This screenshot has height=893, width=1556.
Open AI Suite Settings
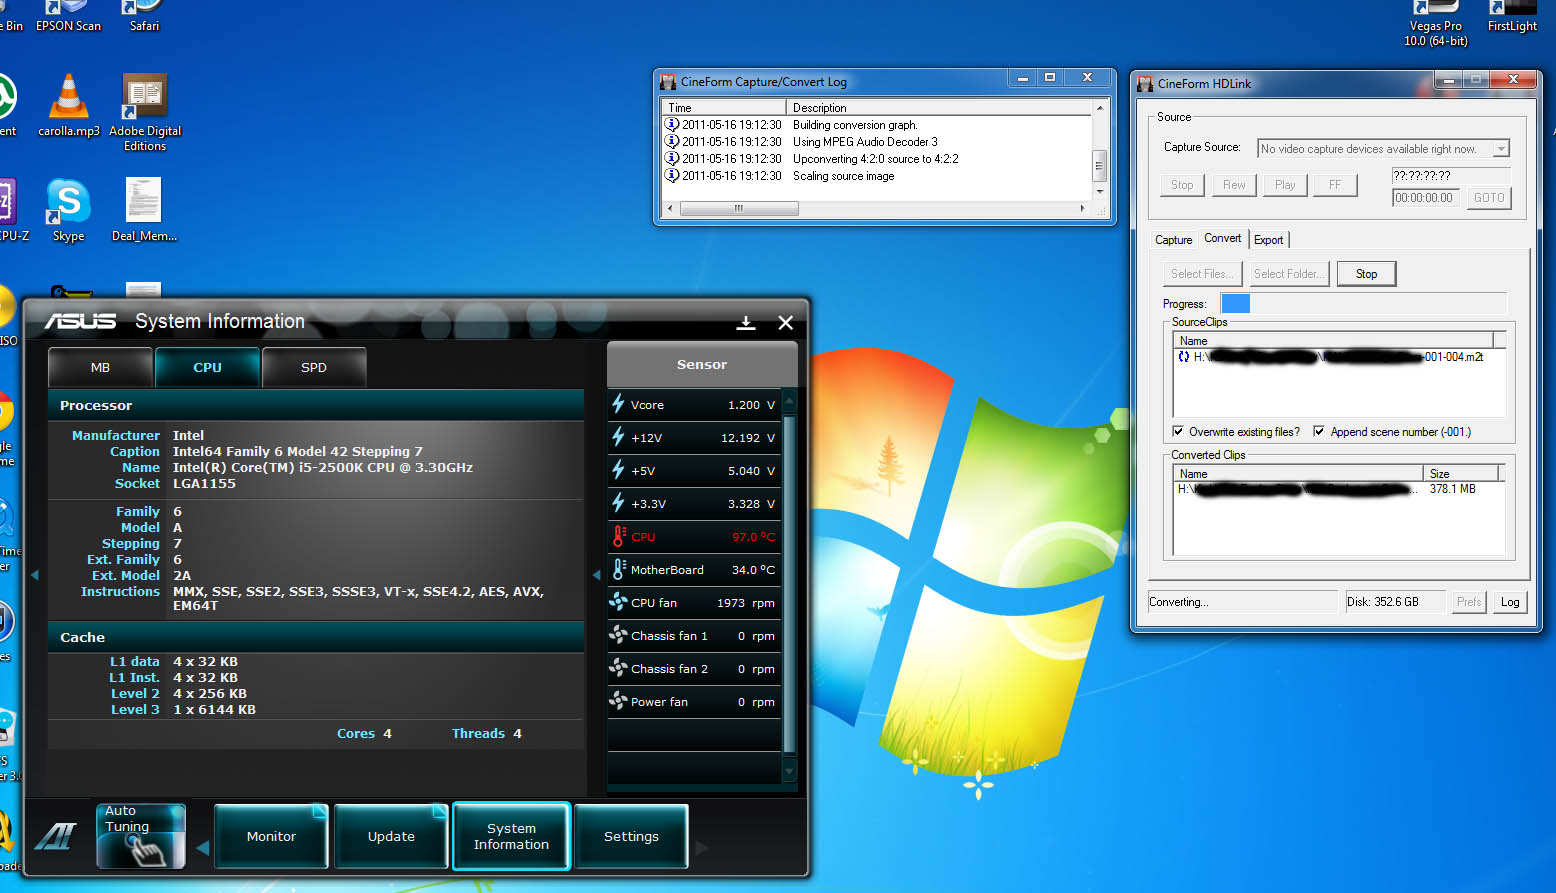tap(631, 836)
